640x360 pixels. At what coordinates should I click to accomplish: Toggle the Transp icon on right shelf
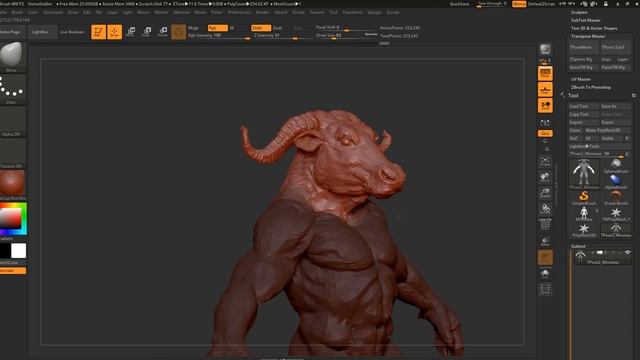(x=545, y=241)
